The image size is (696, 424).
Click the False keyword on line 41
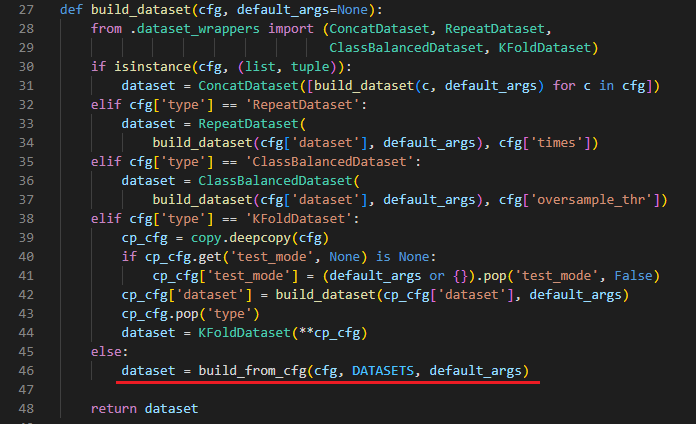(633, 276)
